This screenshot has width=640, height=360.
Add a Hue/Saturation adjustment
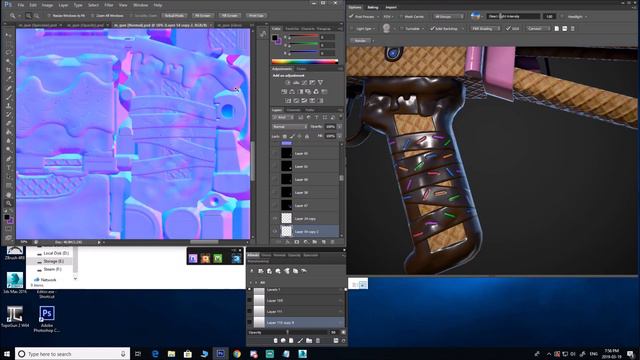tap(284, 91)
